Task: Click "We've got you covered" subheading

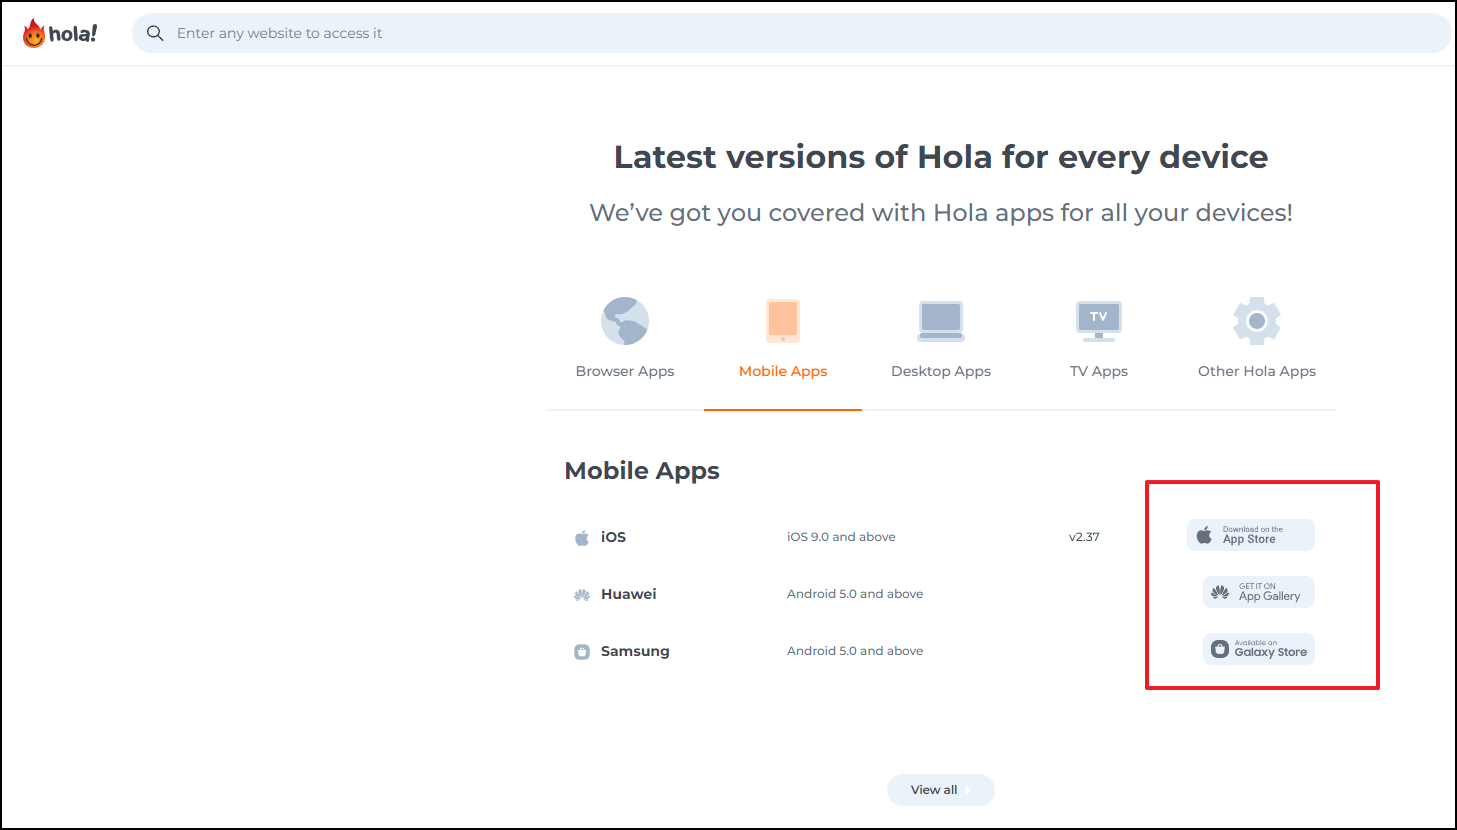Action: (x=941, y=213)
